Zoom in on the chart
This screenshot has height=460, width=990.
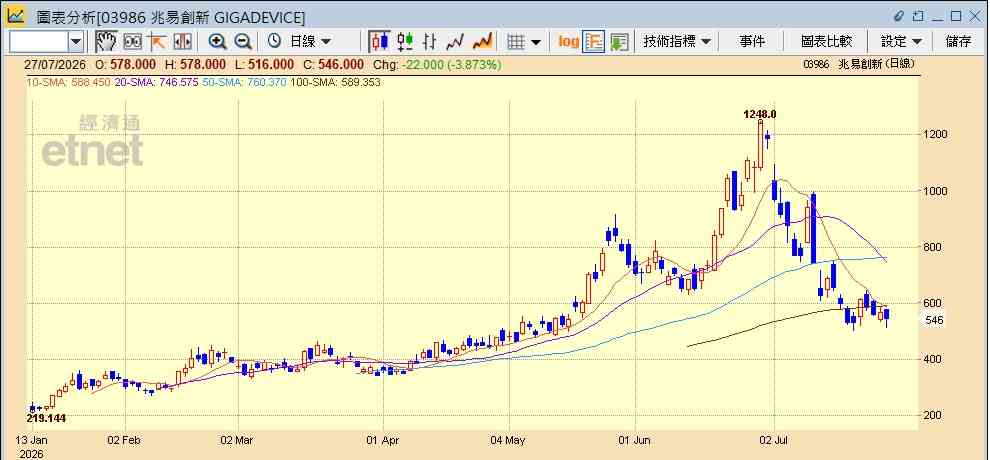[218, 42]
